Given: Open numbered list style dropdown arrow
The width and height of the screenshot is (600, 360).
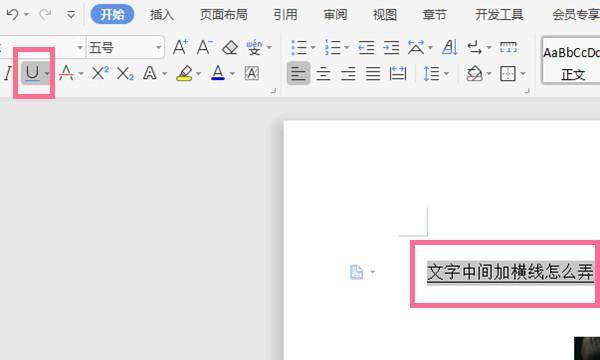Looking at the screenshot, I should (x=347, y=48).
